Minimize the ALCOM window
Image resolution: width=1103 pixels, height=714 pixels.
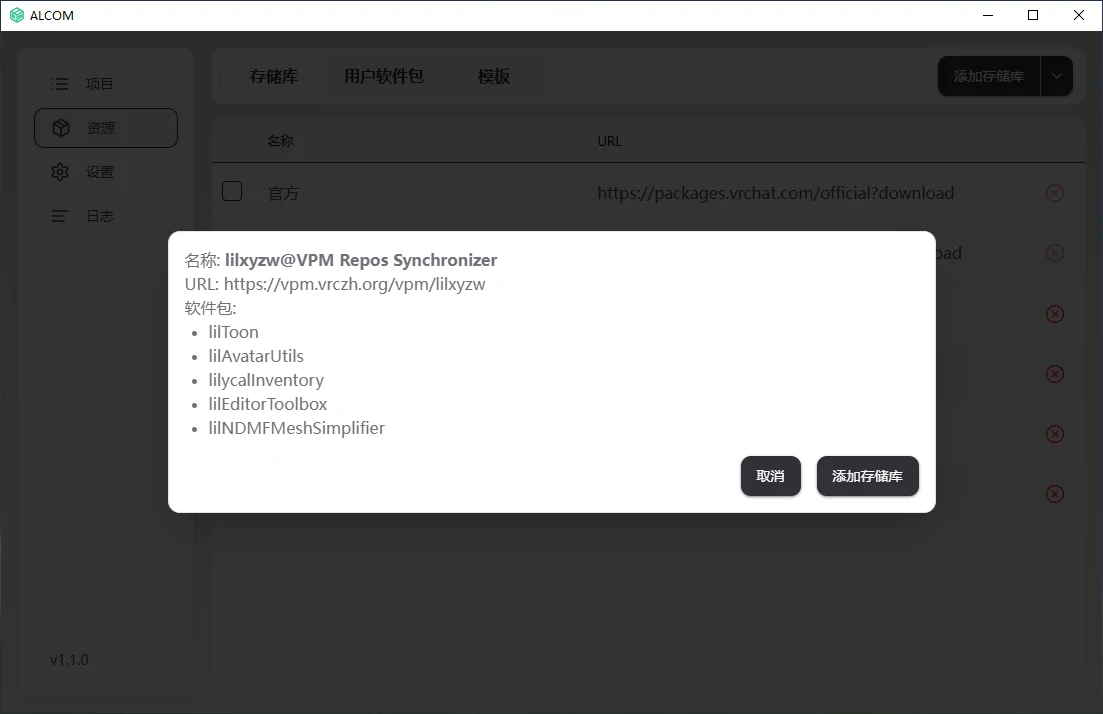click(x=988, y=15)
